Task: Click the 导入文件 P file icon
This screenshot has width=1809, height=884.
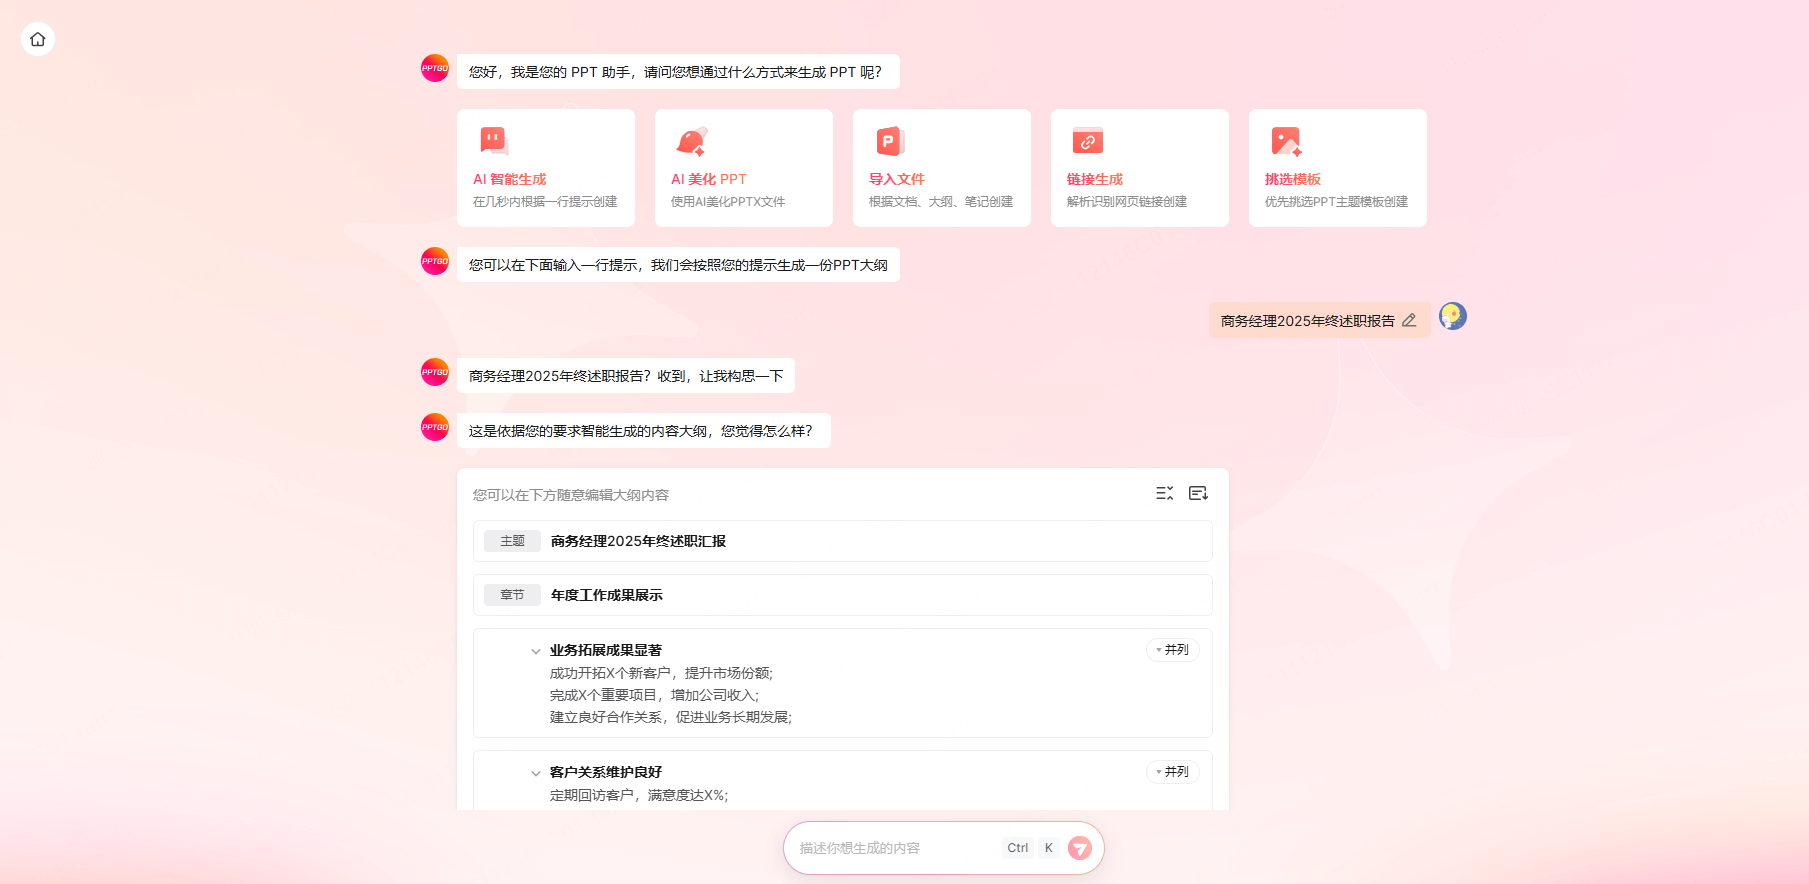Action: [890, 141]
